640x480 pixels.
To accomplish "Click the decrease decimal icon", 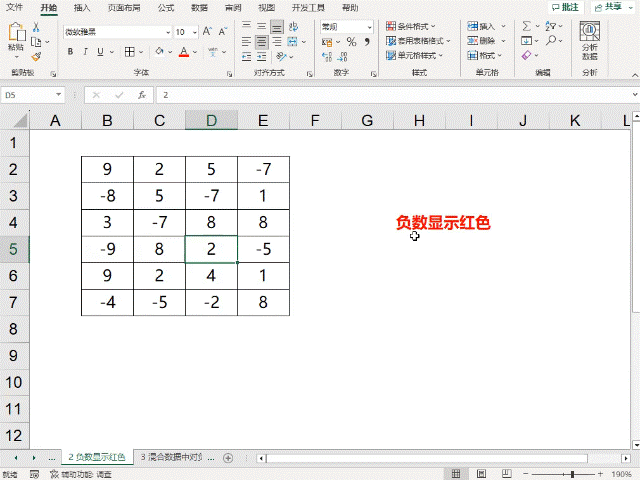I will pos(342,57).
